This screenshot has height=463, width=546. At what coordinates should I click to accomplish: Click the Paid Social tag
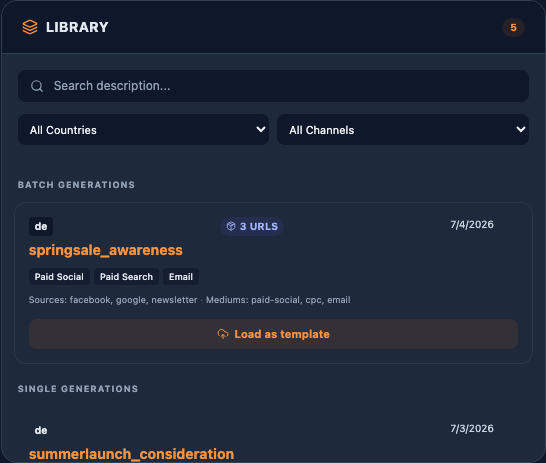click(x=59, y=277)
